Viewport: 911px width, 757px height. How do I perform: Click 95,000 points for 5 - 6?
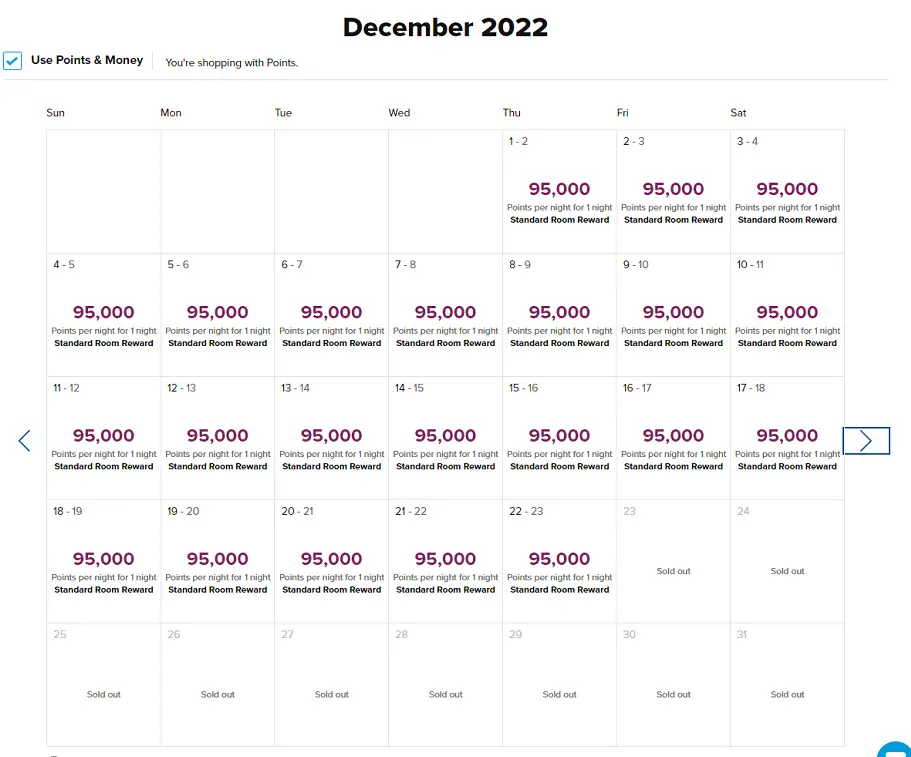[217, 313]
